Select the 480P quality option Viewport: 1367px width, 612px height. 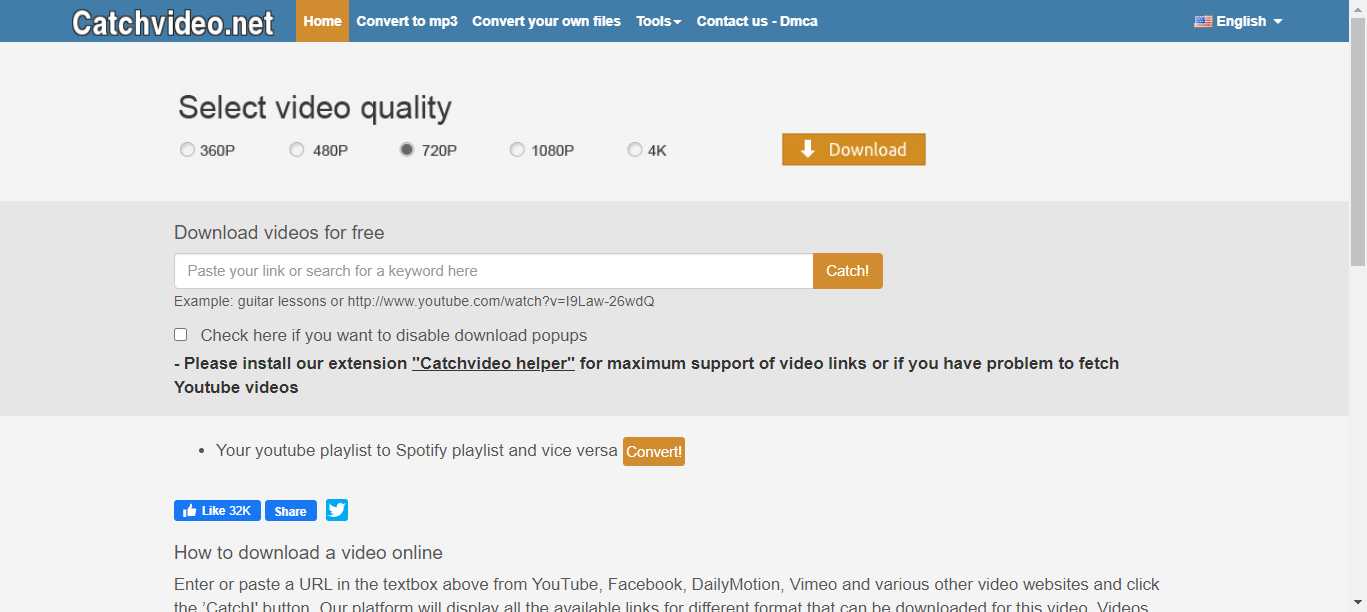(x=297, y=150)
